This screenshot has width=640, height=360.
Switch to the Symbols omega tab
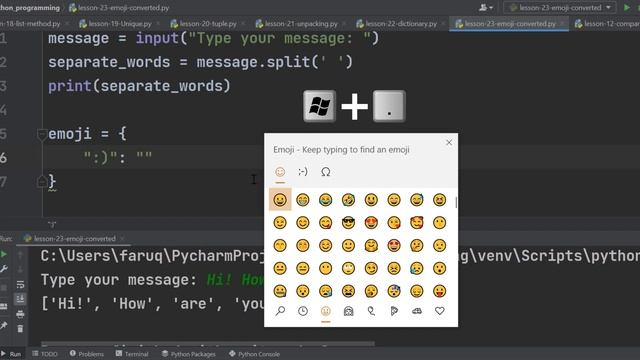325,172
